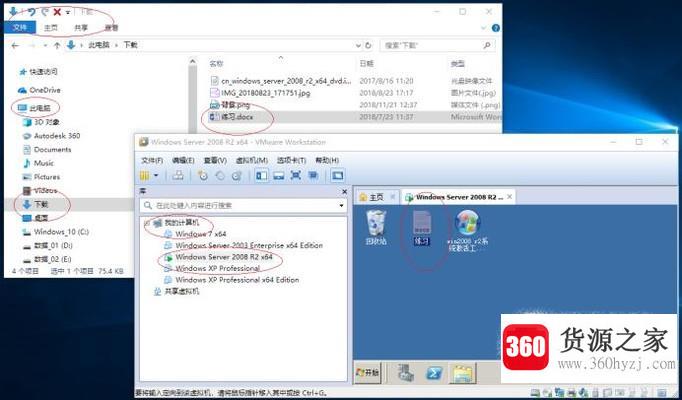Collapse the 我的计算机 tree node
The height and width of the screenshot is (400, 682).
(147, 223)
